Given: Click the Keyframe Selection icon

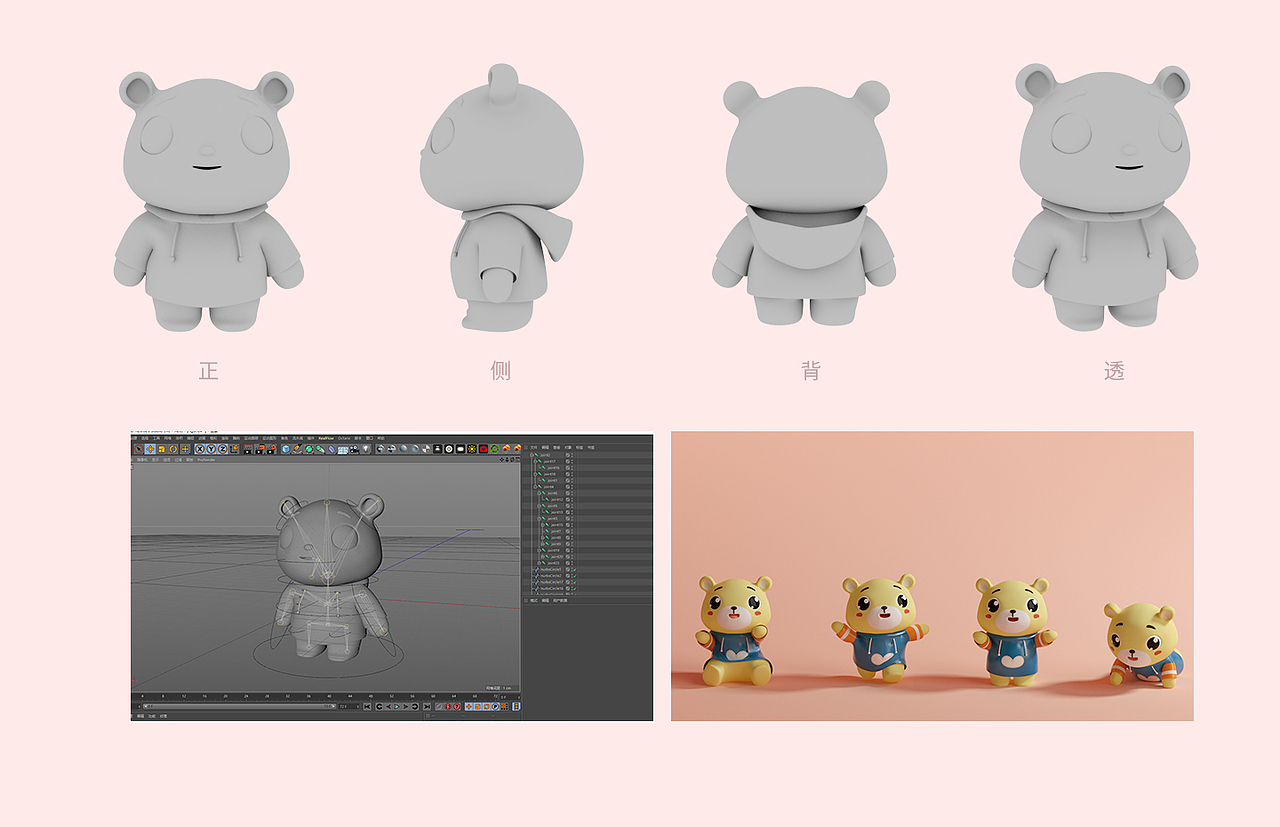Looking at the screenshot, I should tap(456, 706).
